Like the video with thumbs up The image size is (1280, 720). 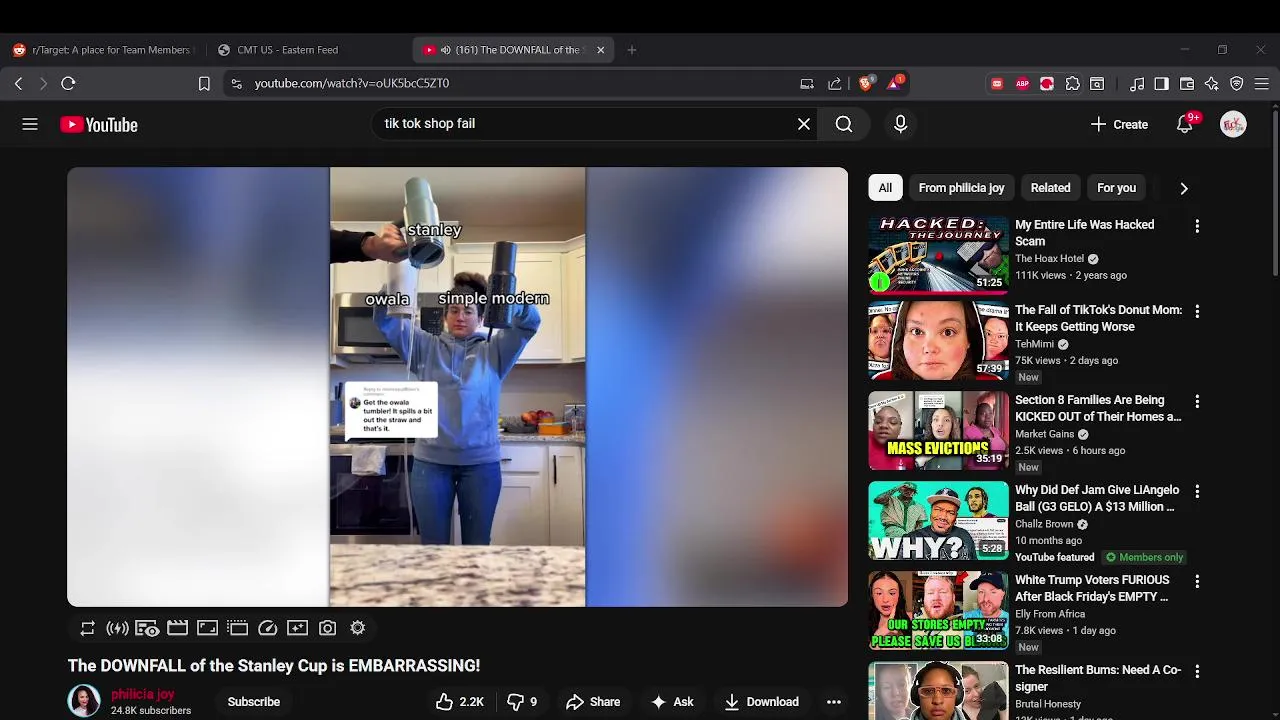click(460, 702)
